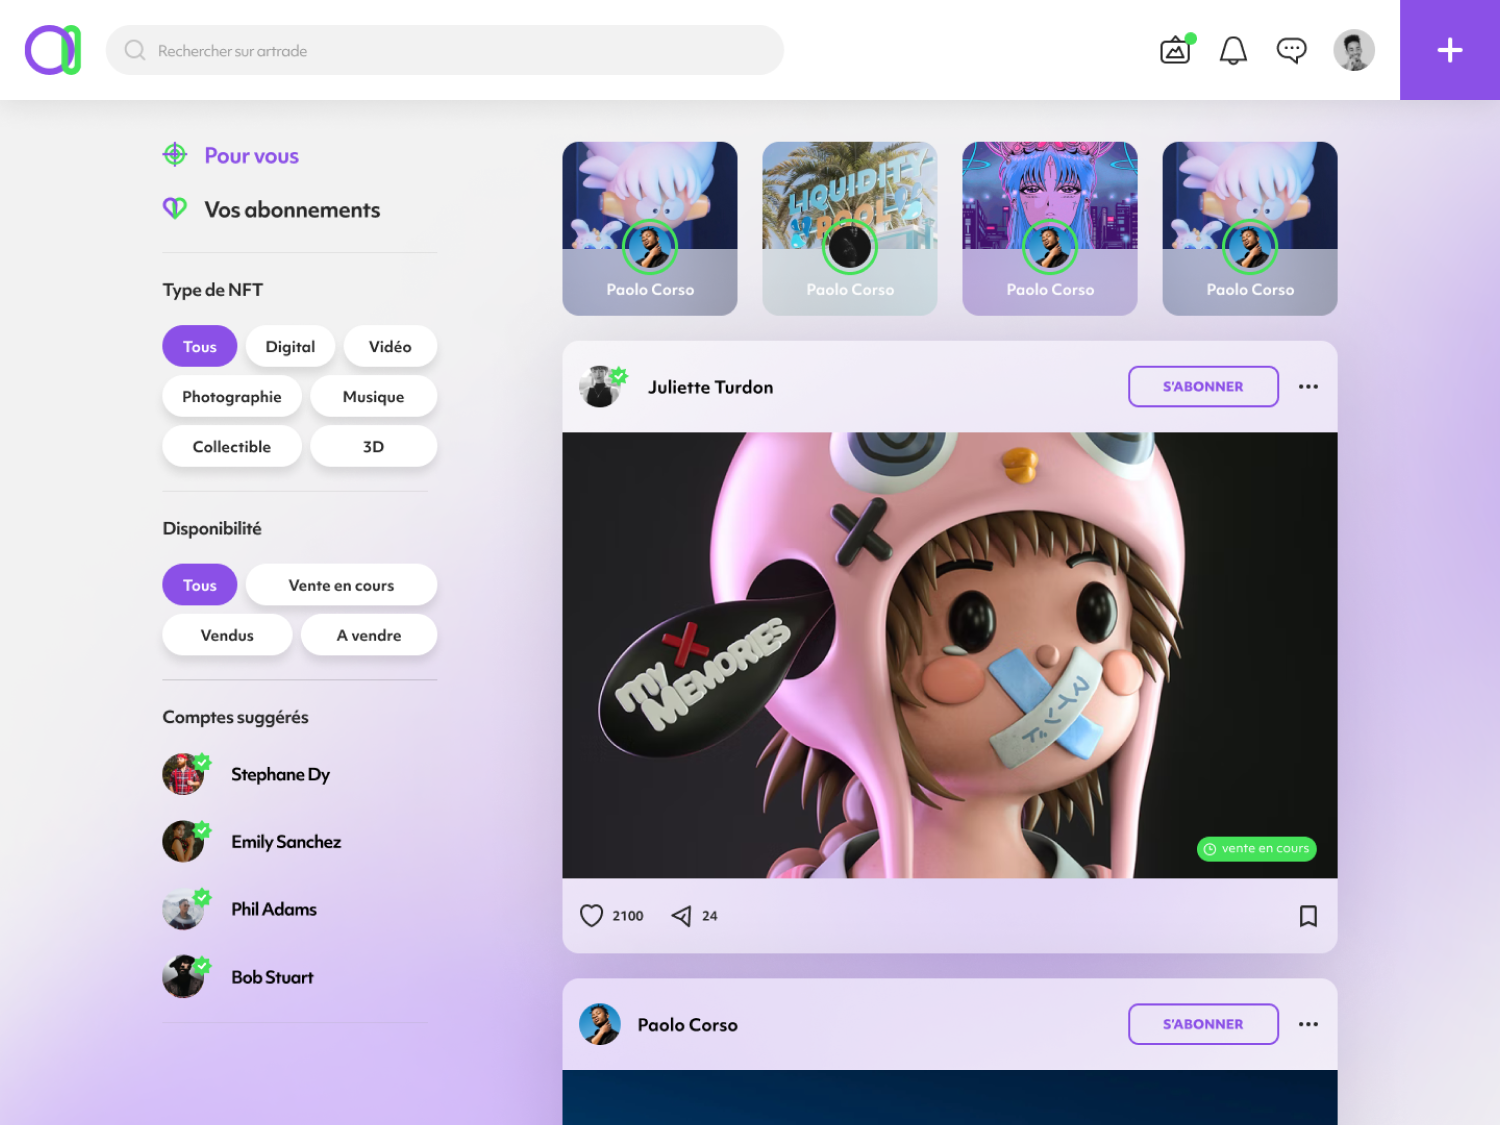The width and height of the screenshot is (1500, 1126).
Task: Open Stephane Dy suggested account
Action: coord(280,774)
